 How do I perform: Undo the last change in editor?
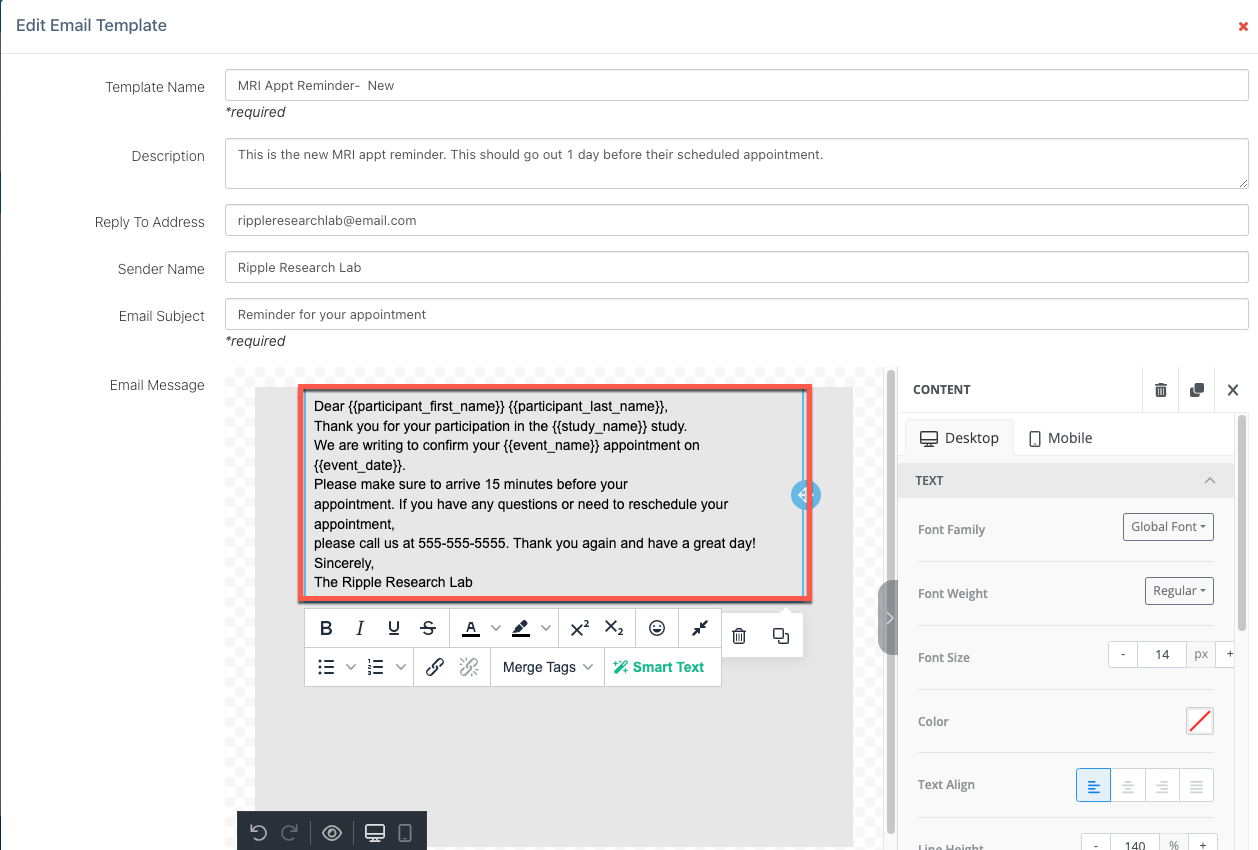point(259,833)
